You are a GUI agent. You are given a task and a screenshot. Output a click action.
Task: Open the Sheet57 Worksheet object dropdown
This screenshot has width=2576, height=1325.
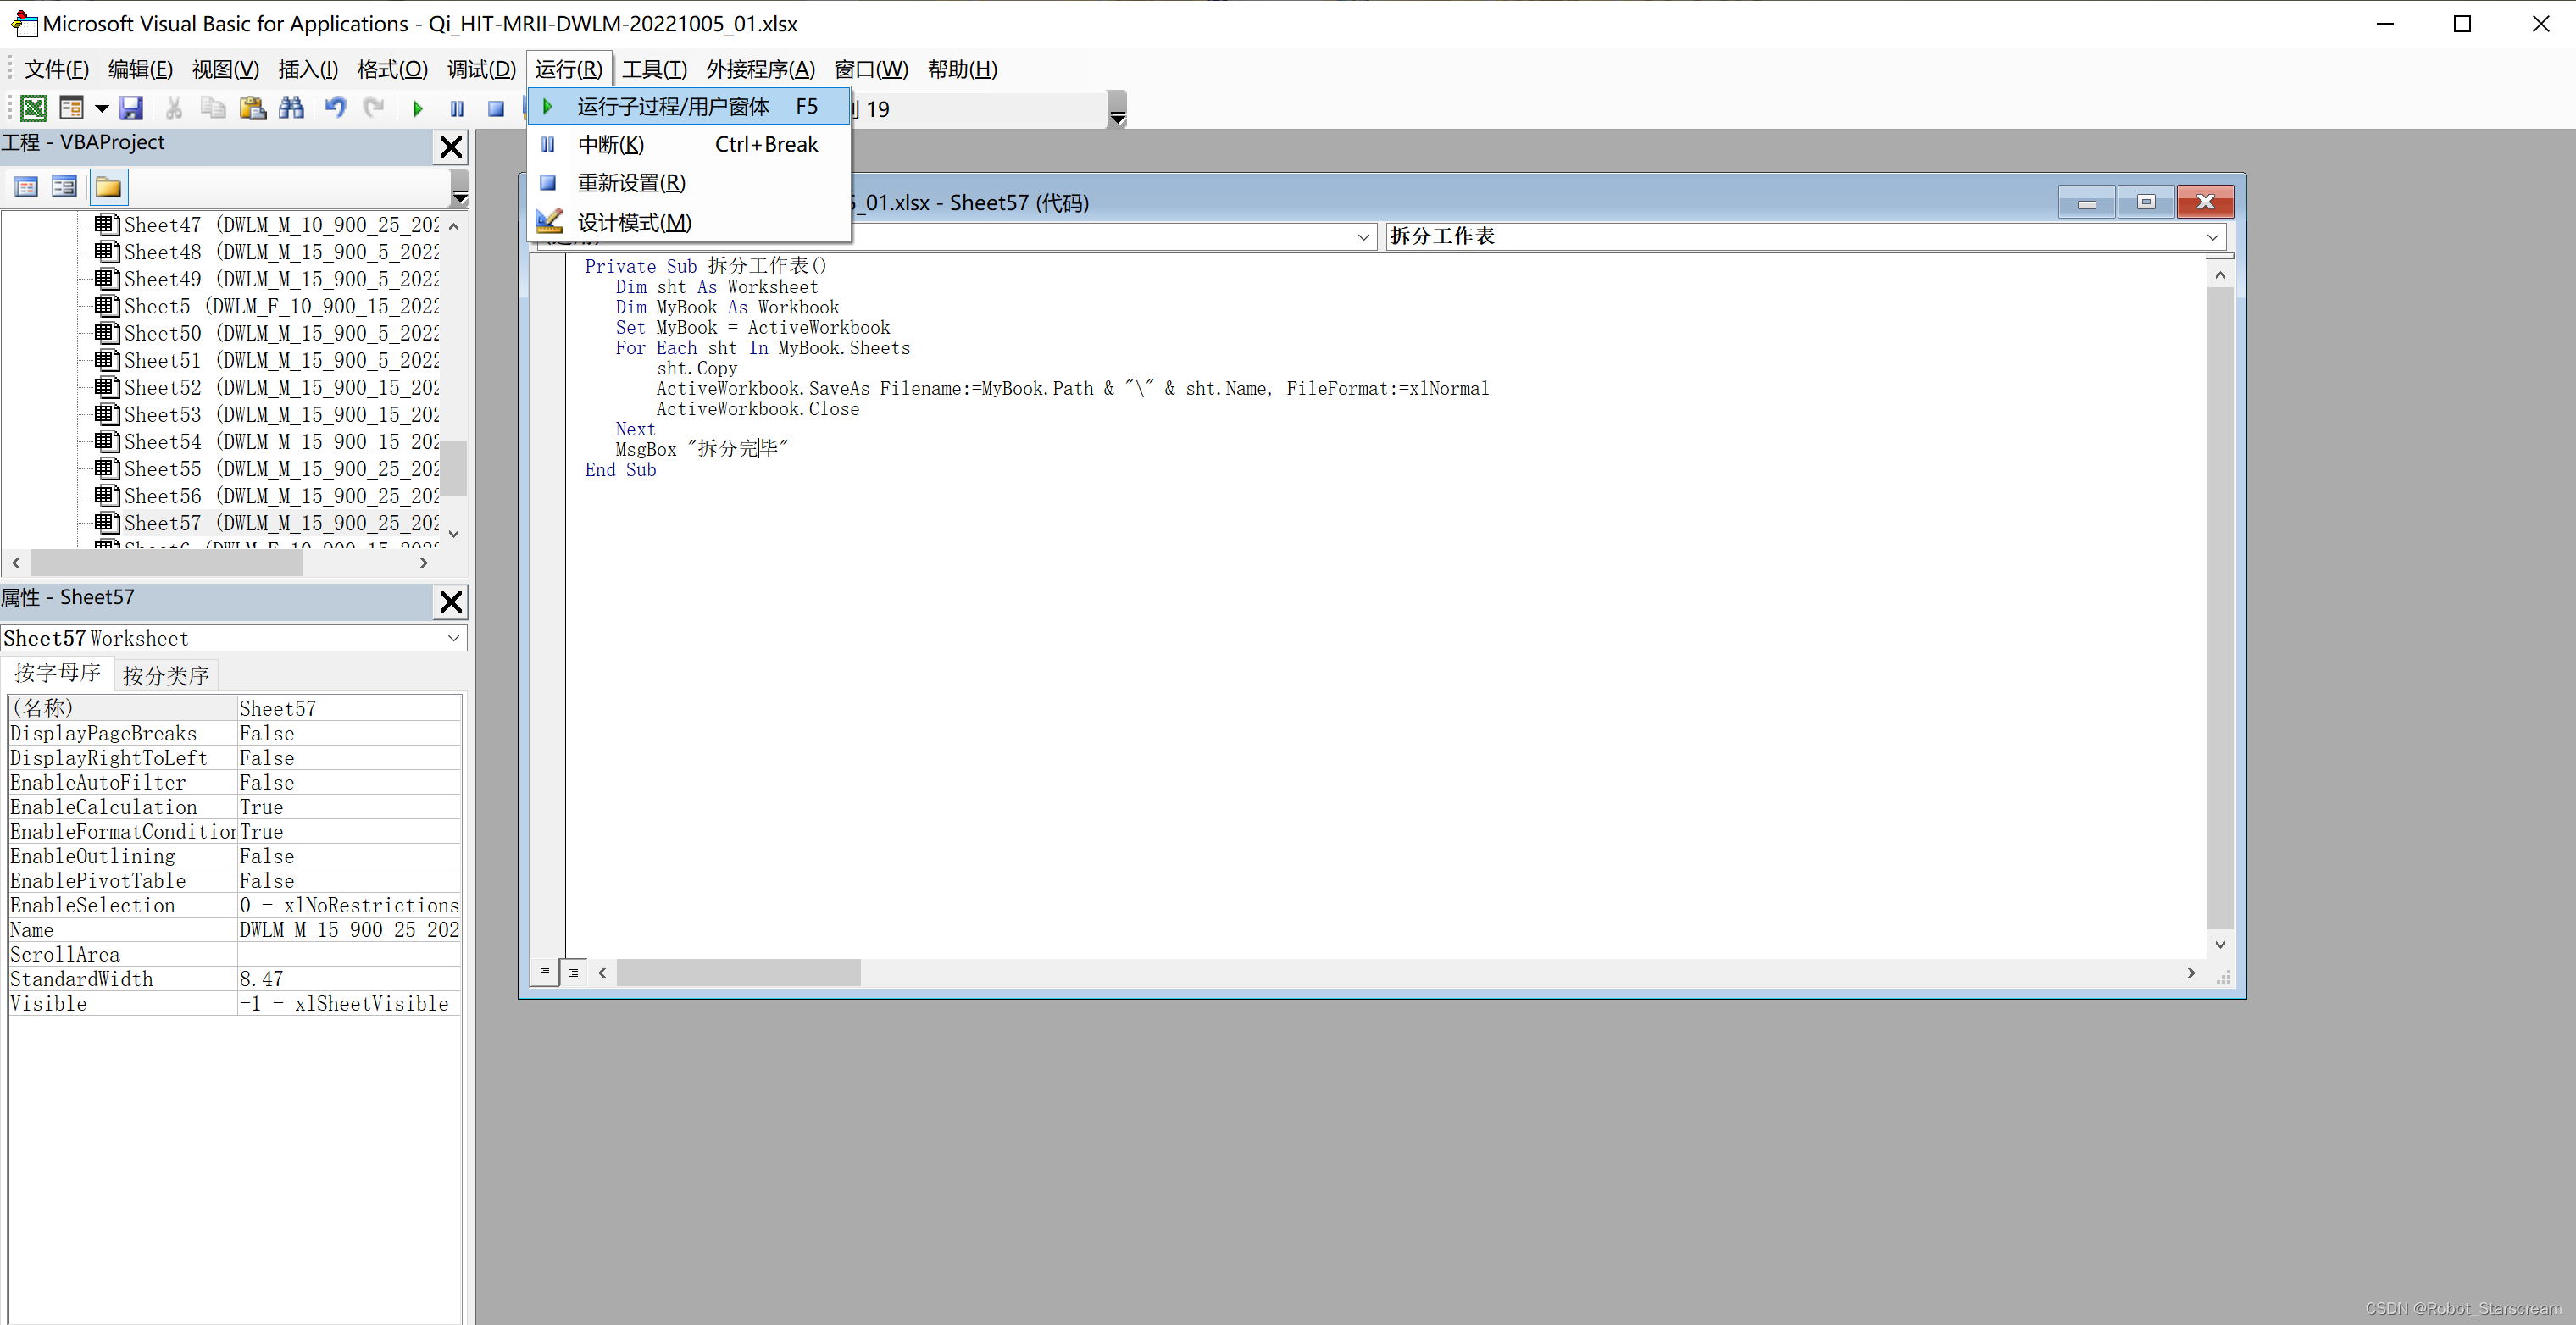[453, 638]
